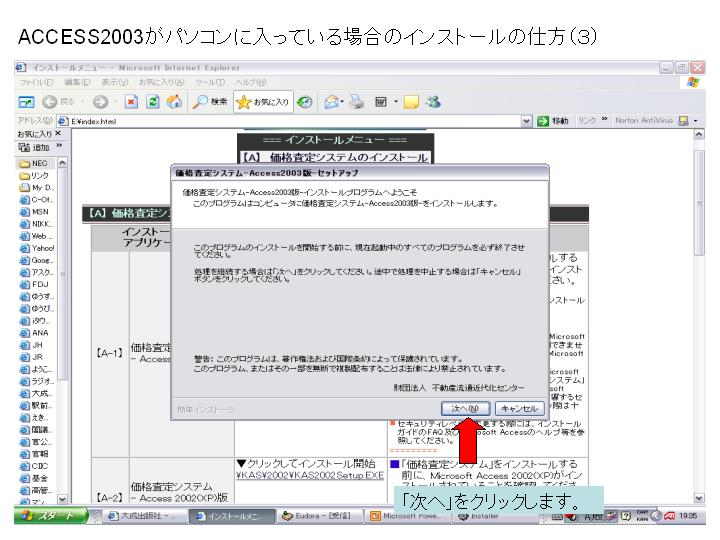The image size is (720, 540).
Task: Open the 表示(V) menu
Action: [114, 82]
